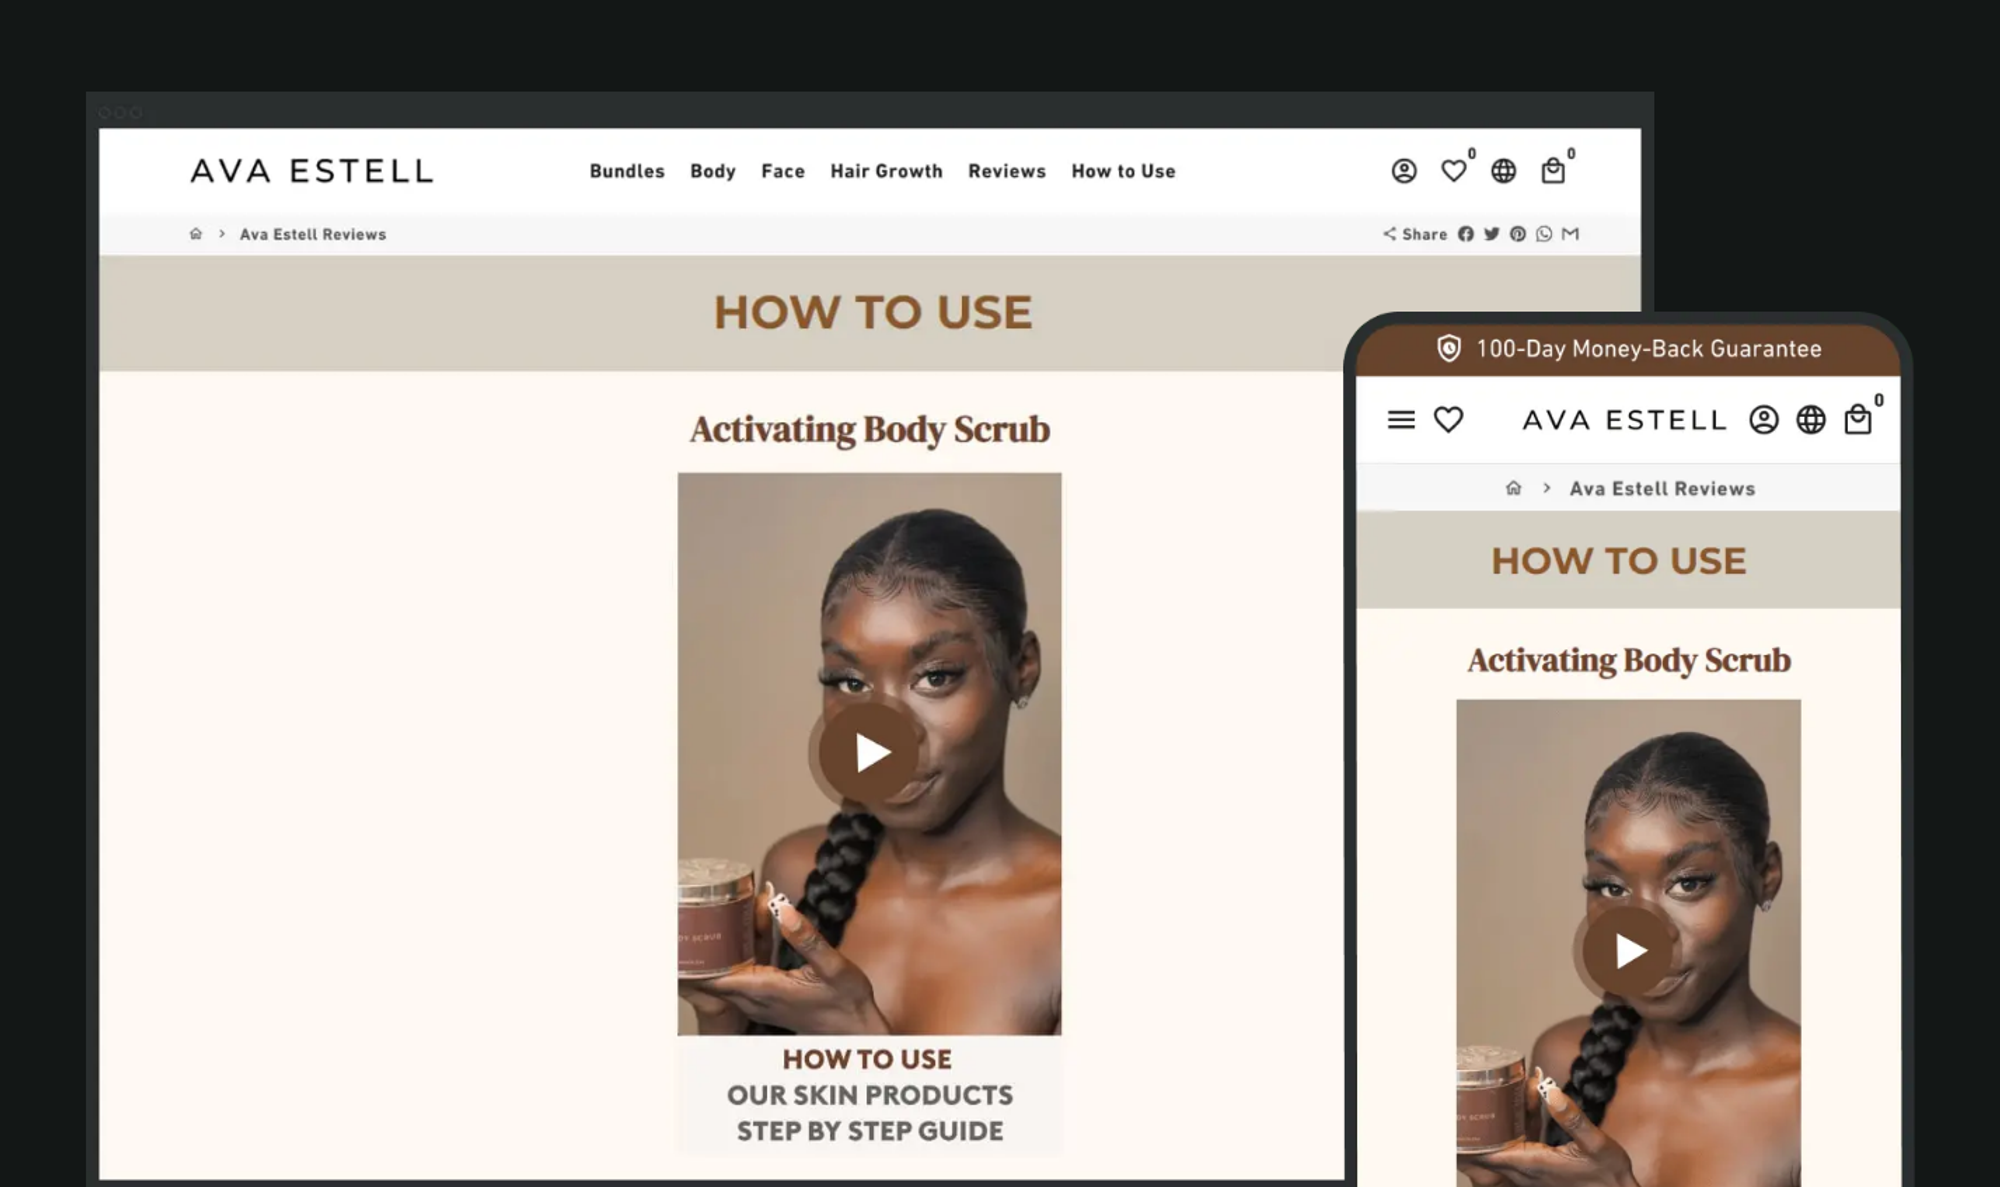The width and height of the screenshot is (2000, 1187).
Task: Click the Ava Estell Reviews breadcrumb link
Action: [312, 234]
